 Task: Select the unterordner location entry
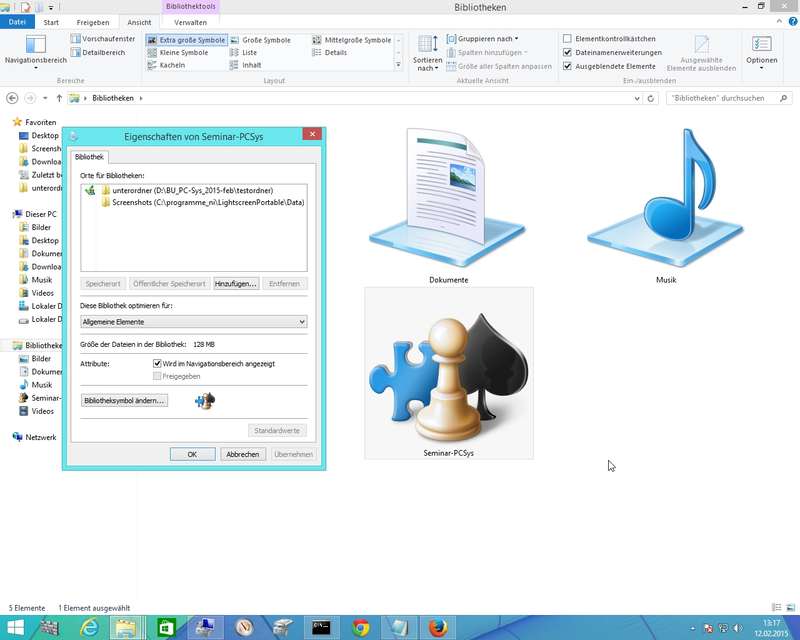[192, 190]
